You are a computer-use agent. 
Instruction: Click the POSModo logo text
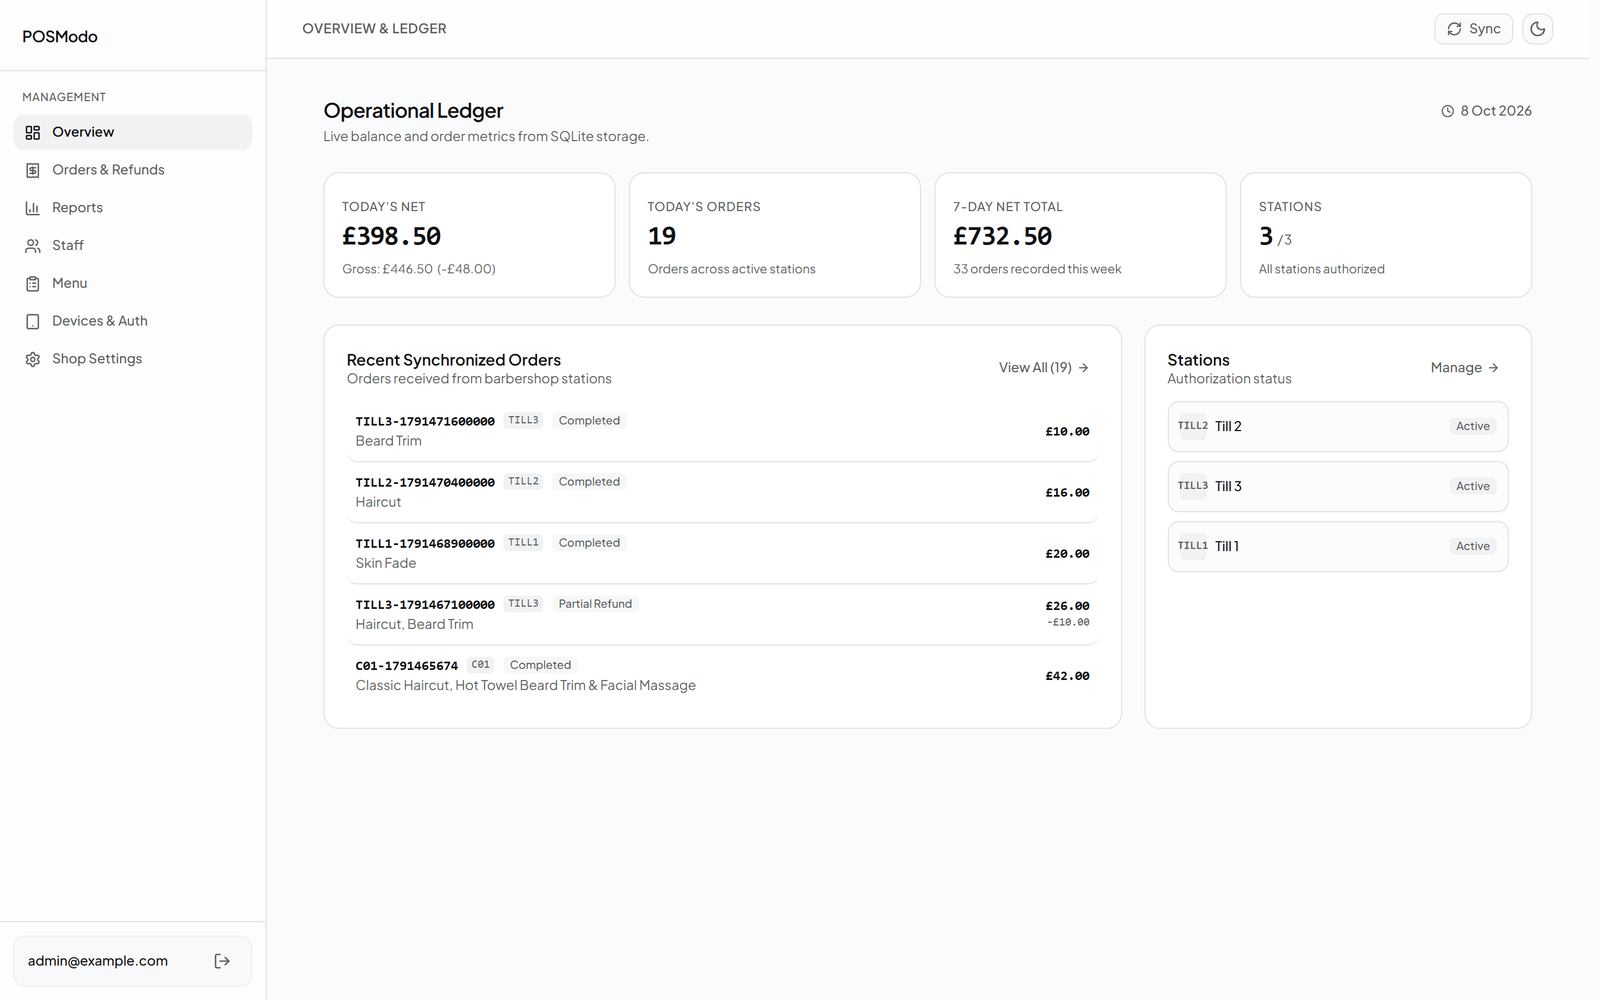(60, 37)
